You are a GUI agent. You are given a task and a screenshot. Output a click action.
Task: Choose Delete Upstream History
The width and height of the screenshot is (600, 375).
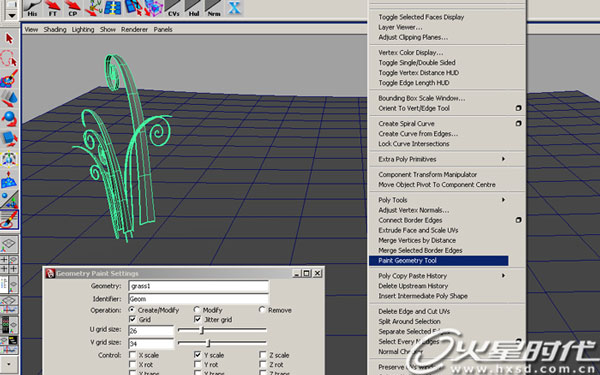click(413, 286)
